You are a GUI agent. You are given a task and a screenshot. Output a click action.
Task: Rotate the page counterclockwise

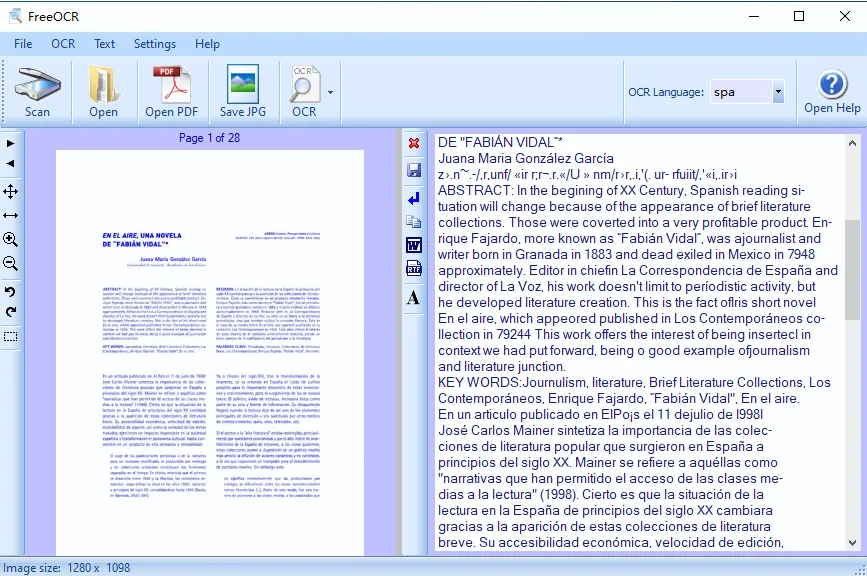click(11, 291)
